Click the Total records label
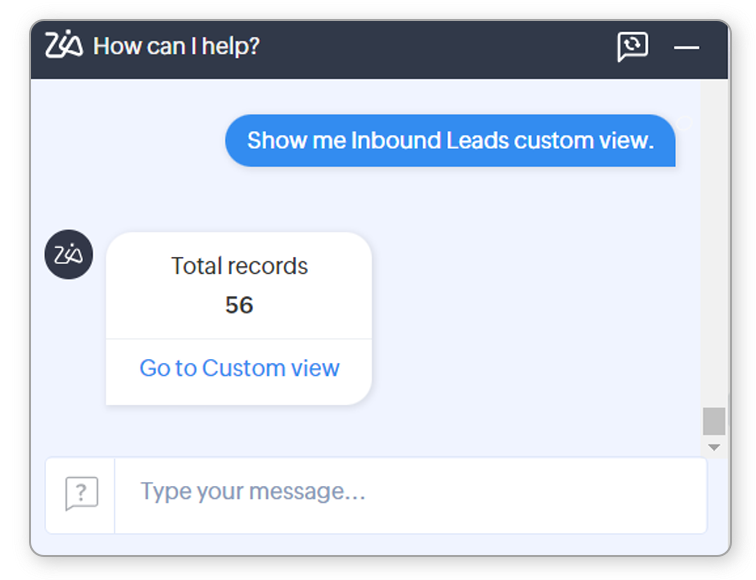Viewport: 756px width, 580px height. (x=239, y=266)
